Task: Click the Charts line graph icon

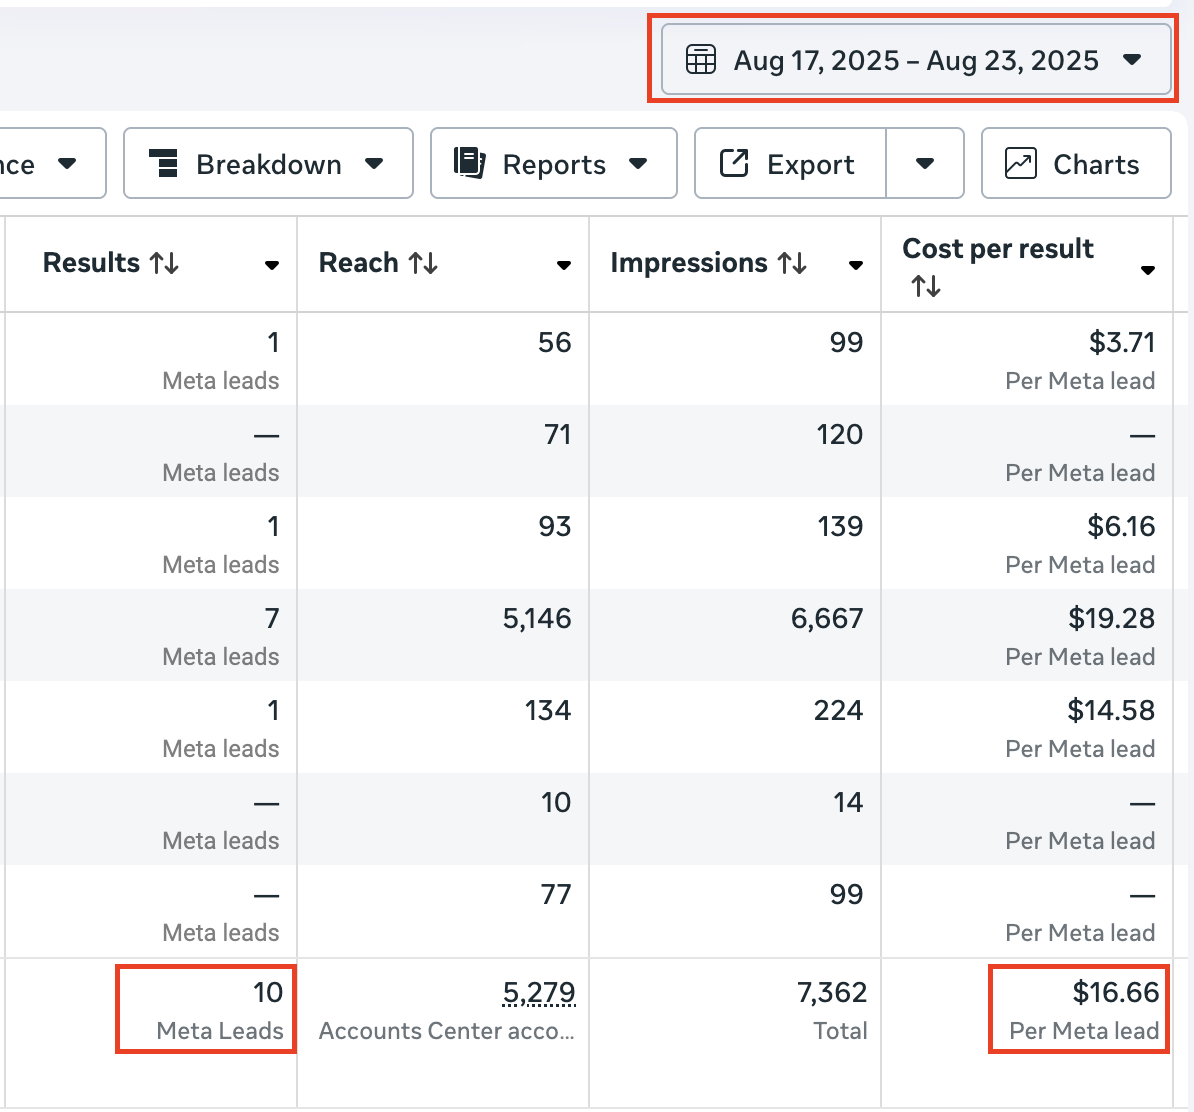Action: coord(1020,163)
